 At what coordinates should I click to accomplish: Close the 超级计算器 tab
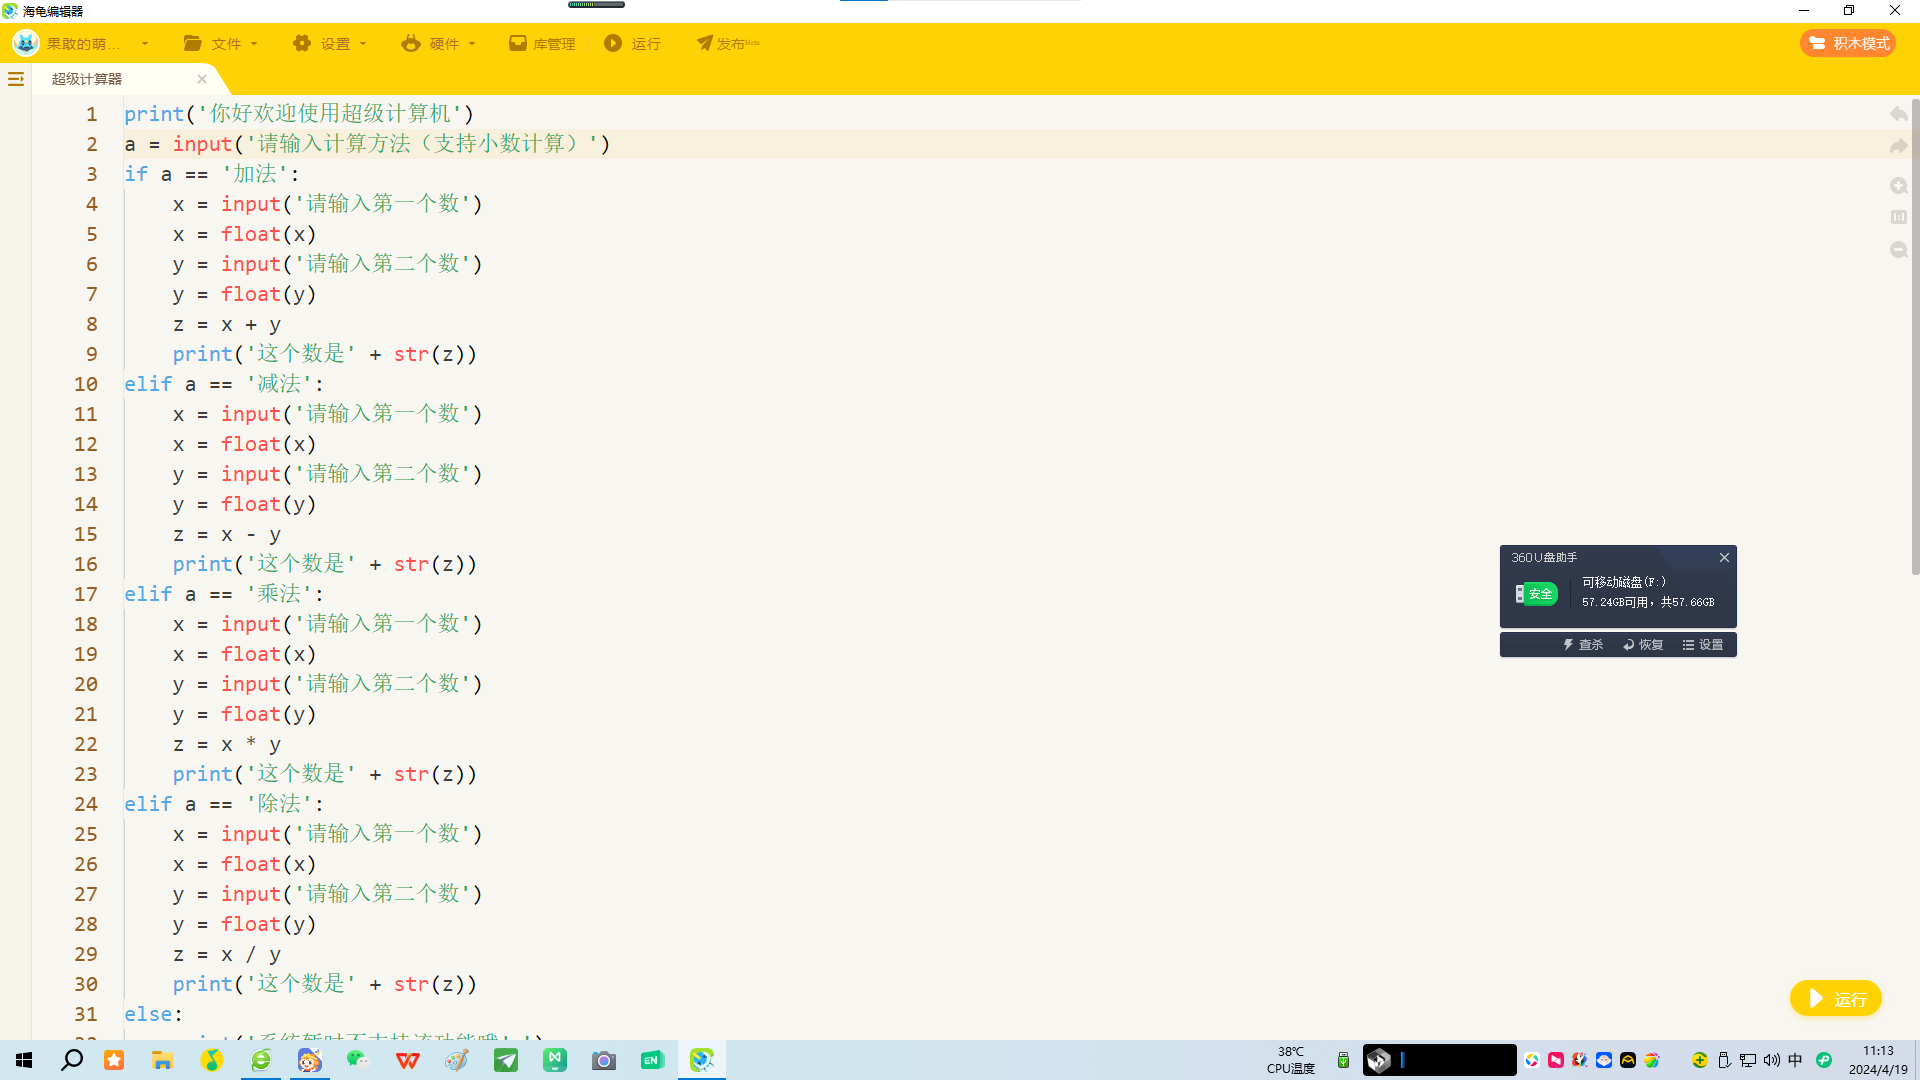tap(202, 79)
